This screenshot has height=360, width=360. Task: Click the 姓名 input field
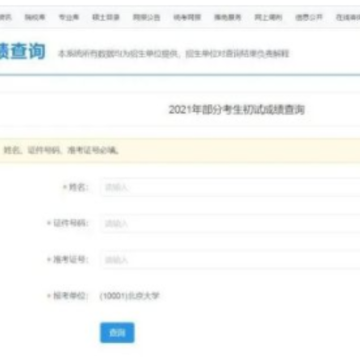click(x=230, y=187)
